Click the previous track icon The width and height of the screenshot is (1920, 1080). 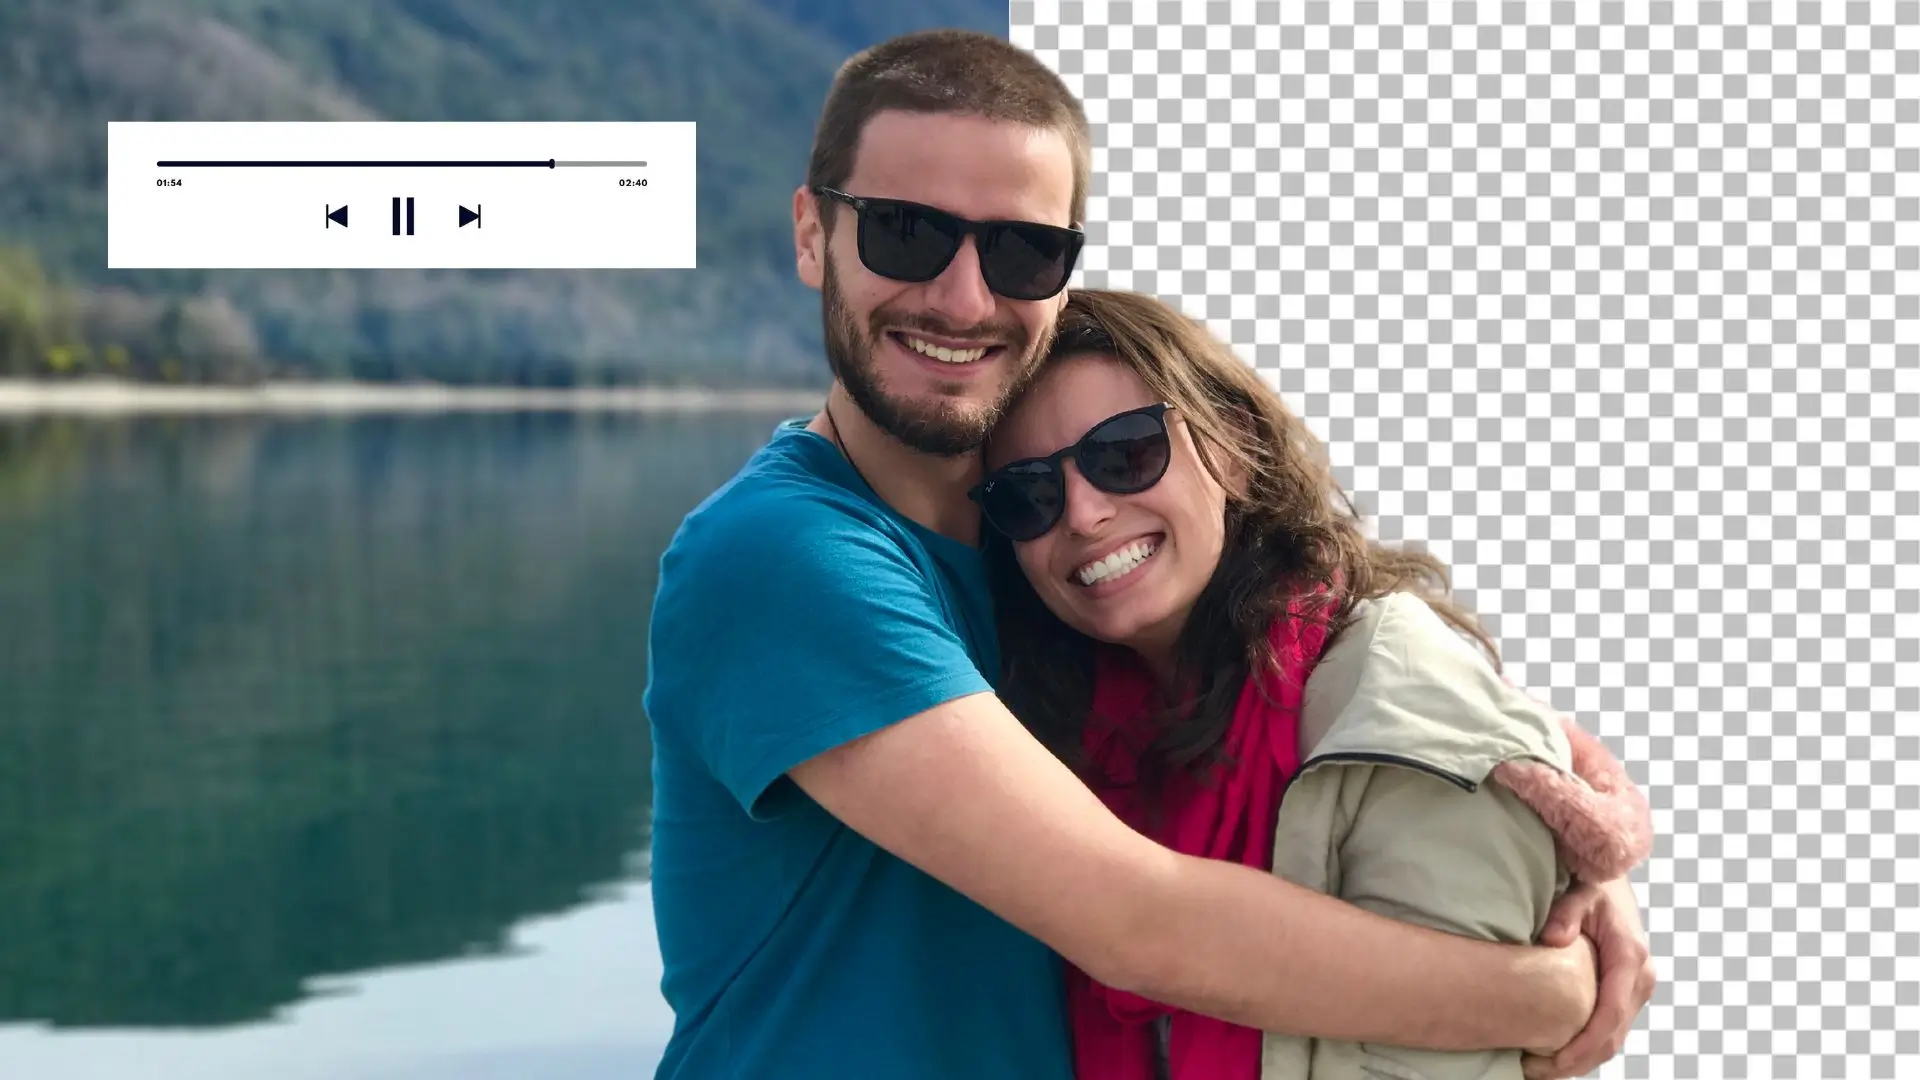tap(336, 216)
